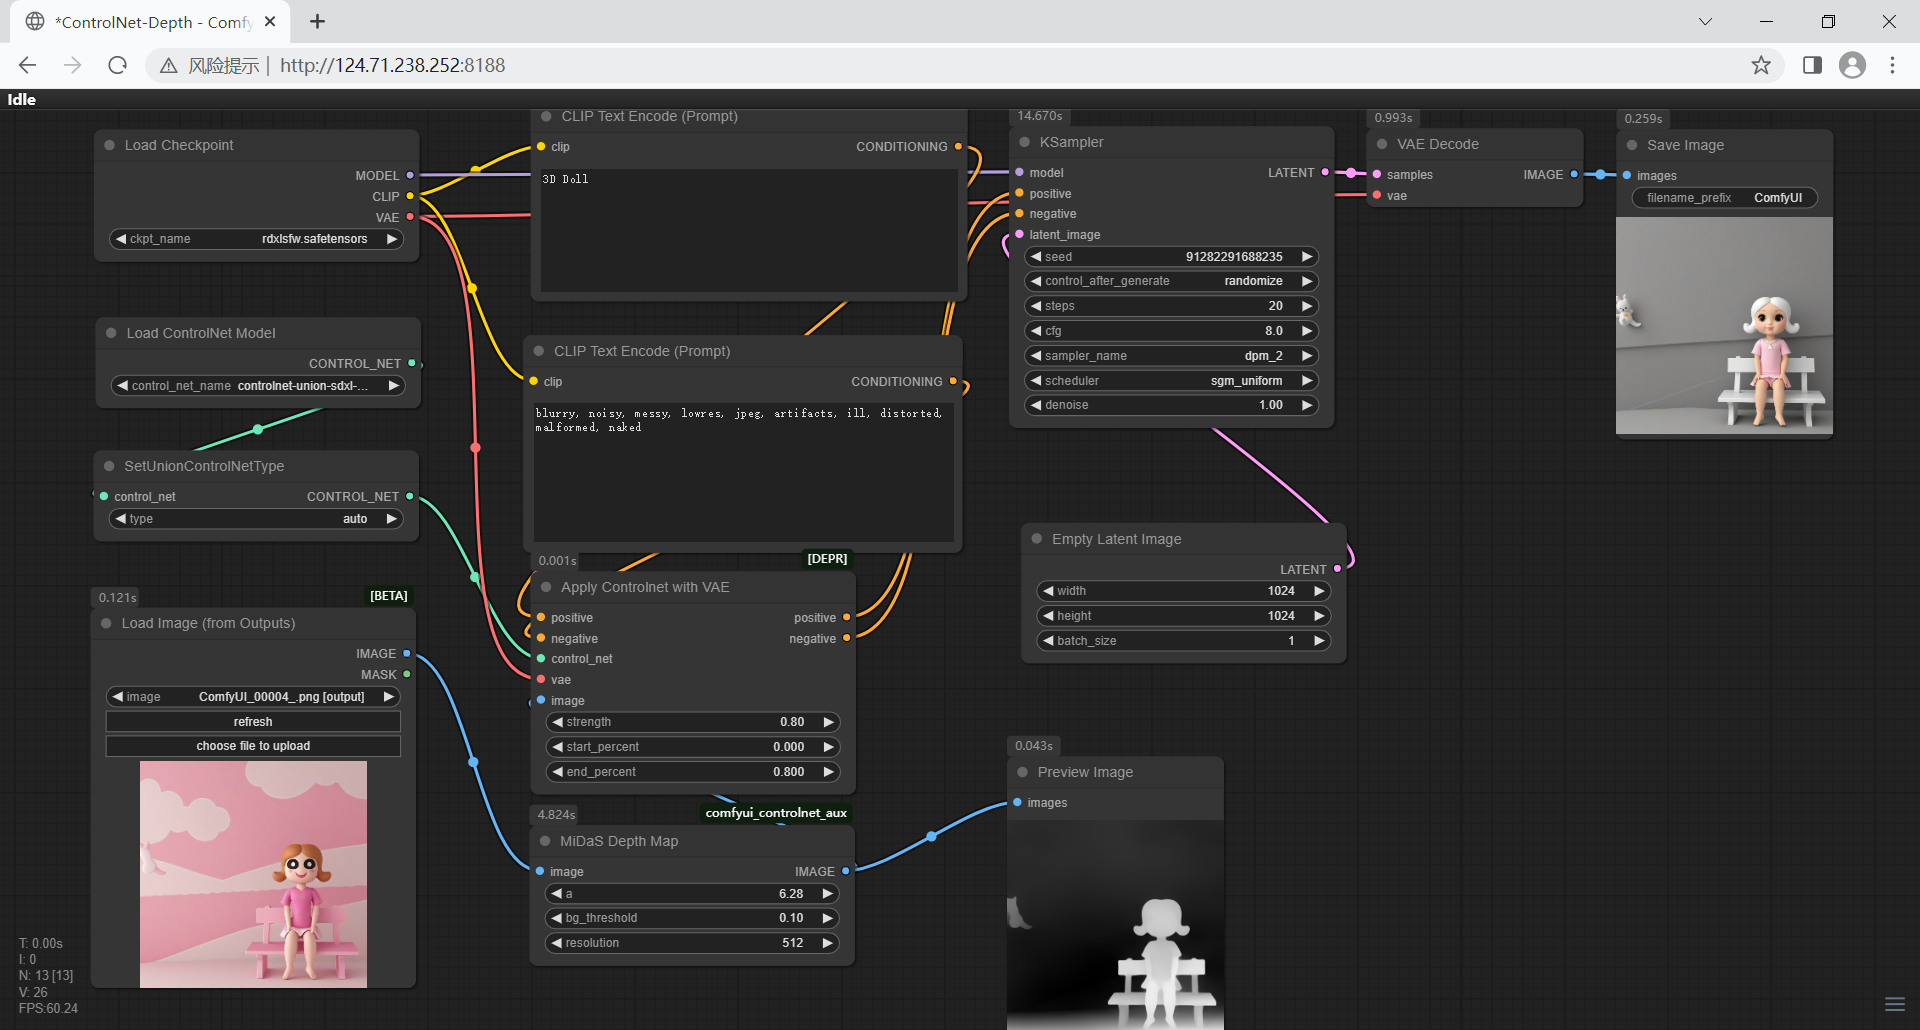Click the browser reload page icon
This screenshot has width=1920, height=1030.
(118, 65)
